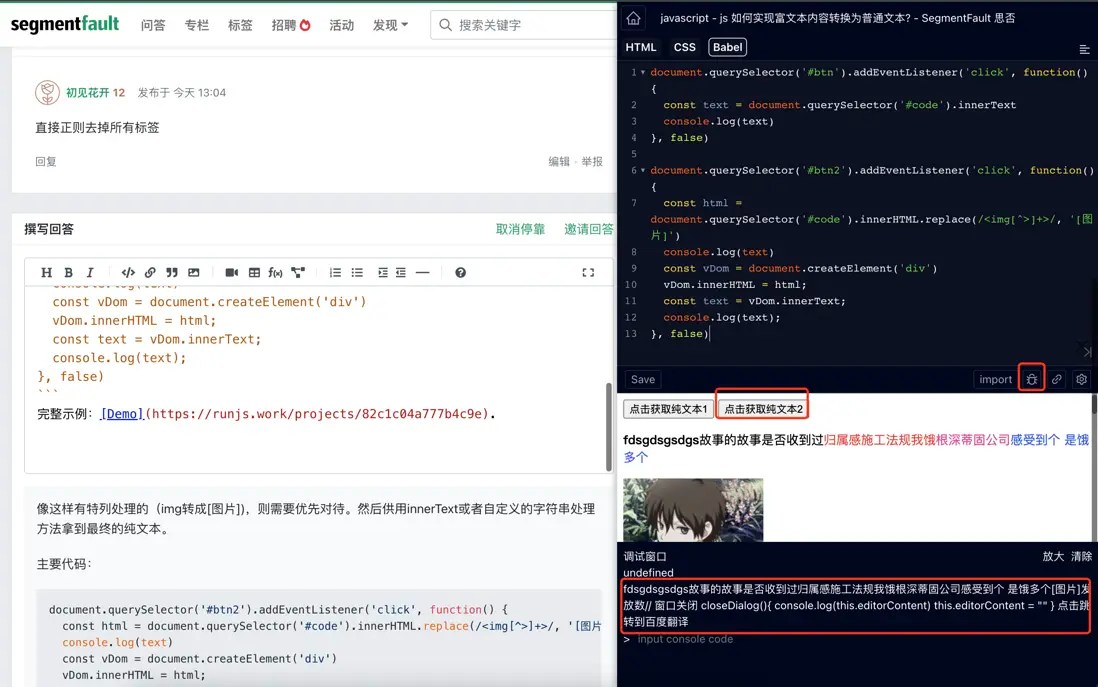Toggle ordered list formatting in the editor
Screen dimensions: 1098x687
tap(335, 272)
